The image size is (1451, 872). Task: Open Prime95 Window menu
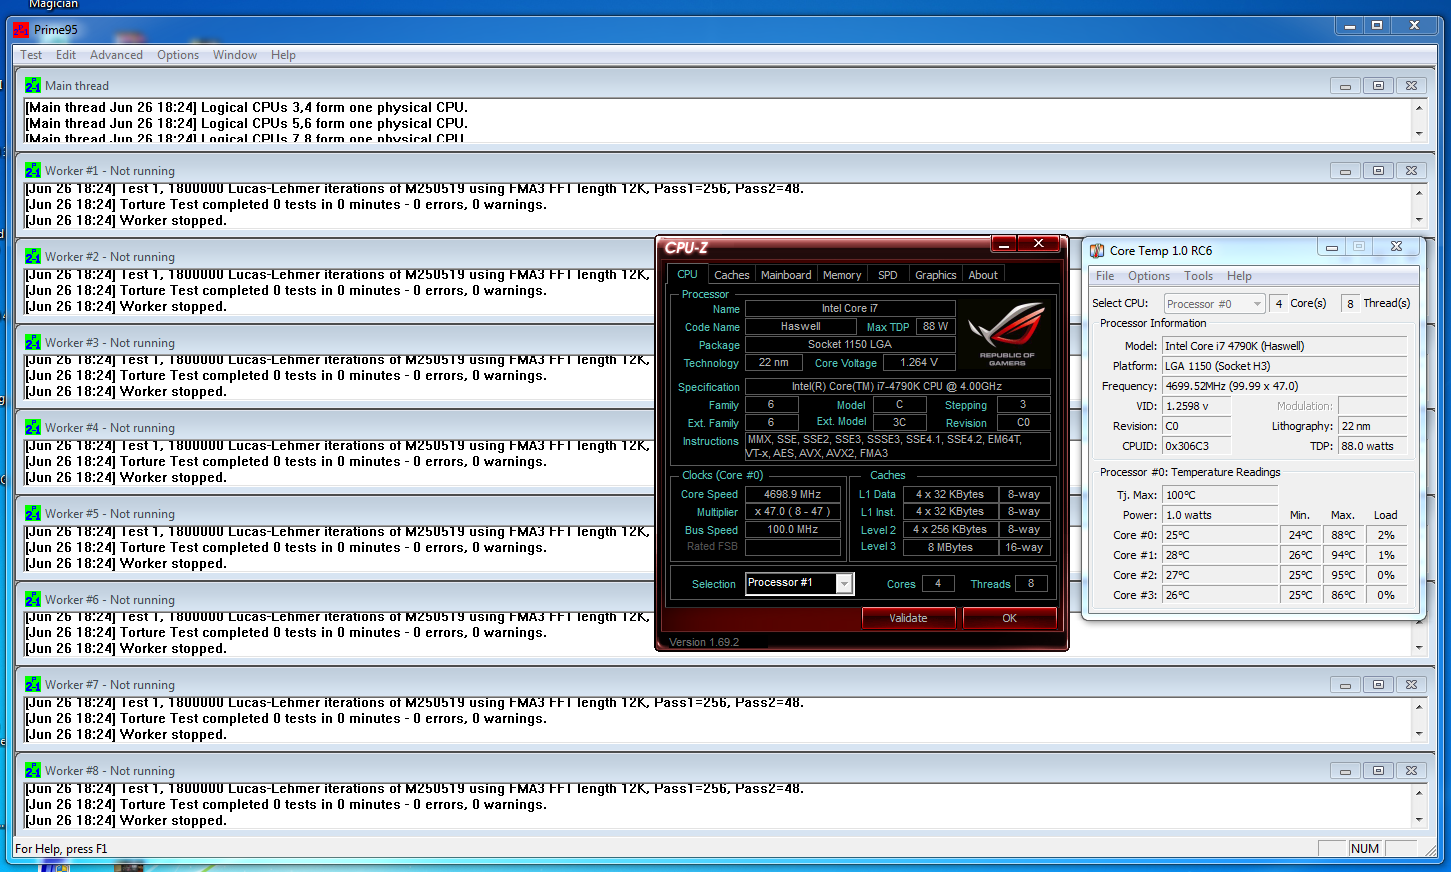235,55
